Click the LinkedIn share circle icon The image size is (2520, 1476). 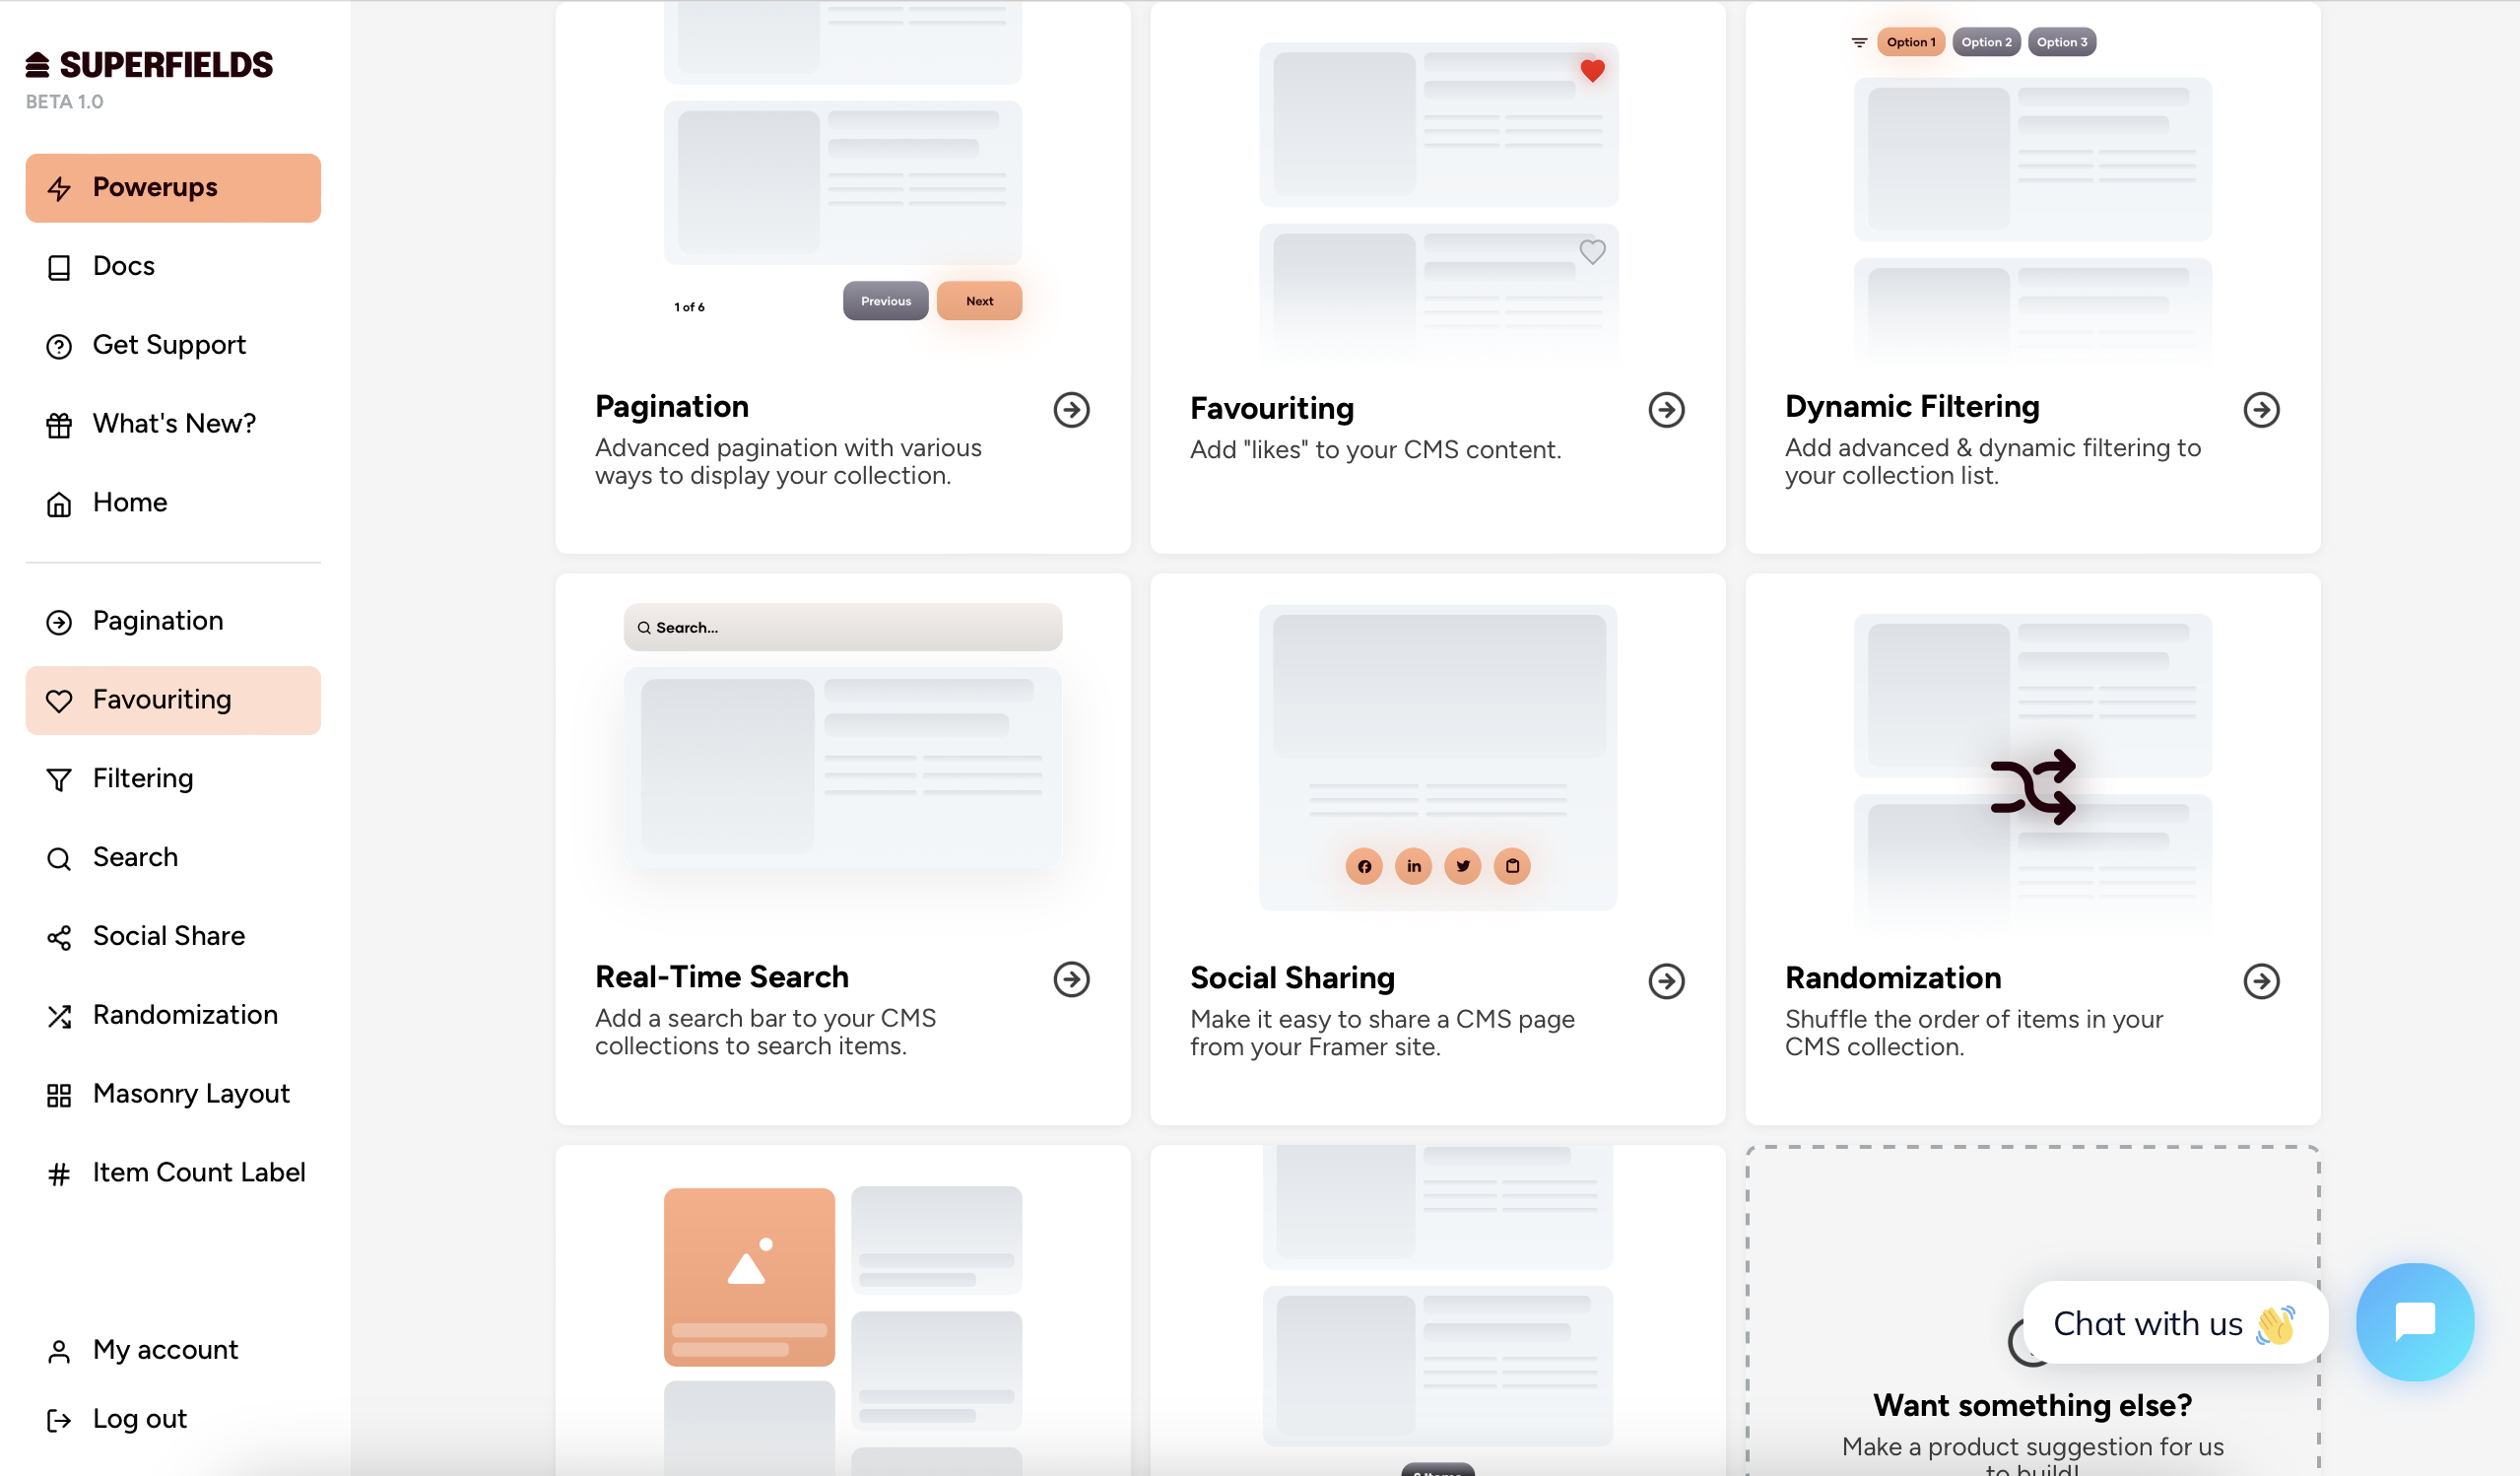click(x=1413, y=866)
